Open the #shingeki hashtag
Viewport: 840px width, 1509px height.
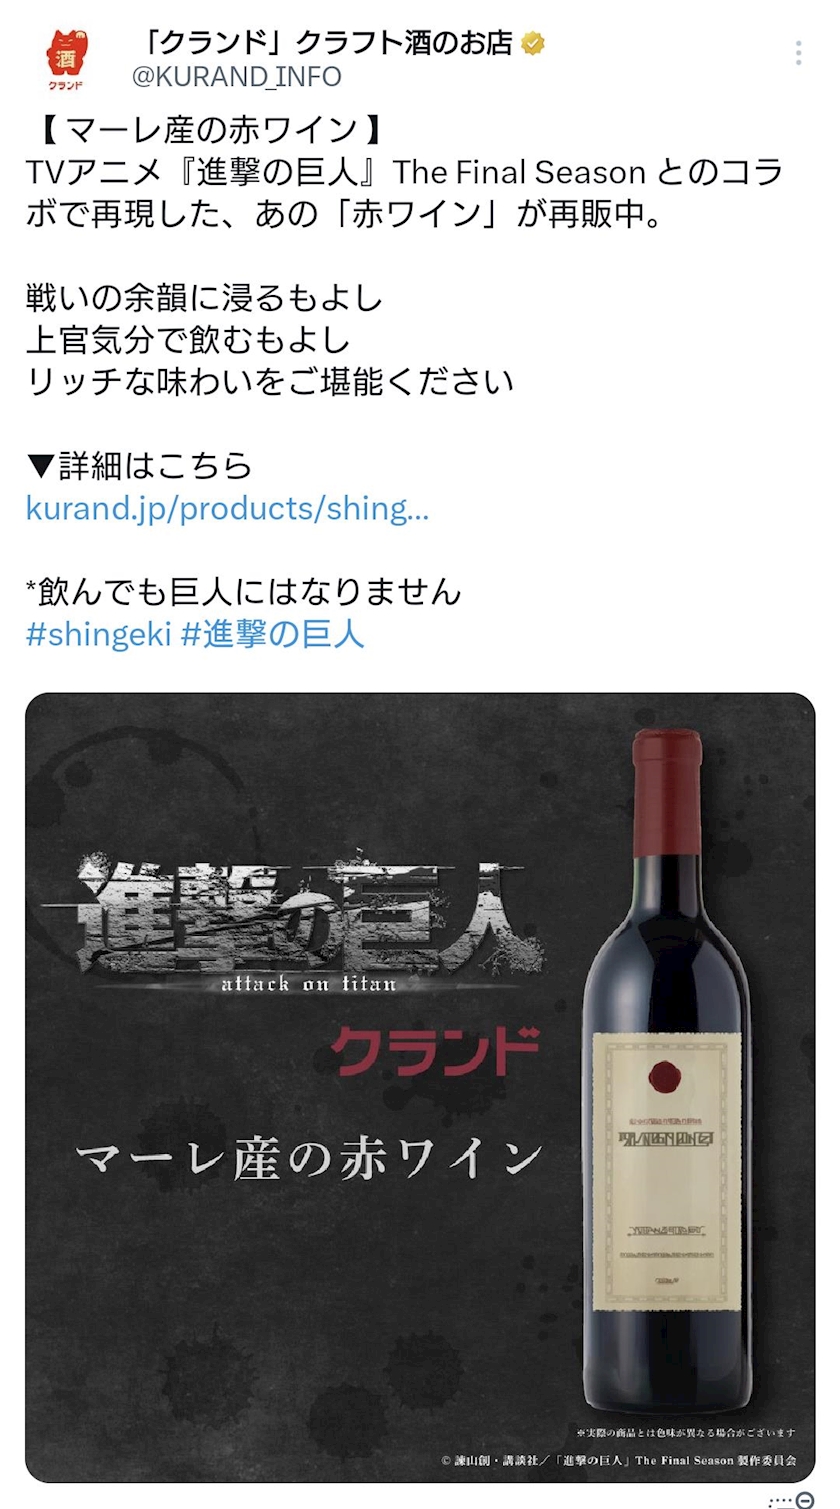[99, 634]
